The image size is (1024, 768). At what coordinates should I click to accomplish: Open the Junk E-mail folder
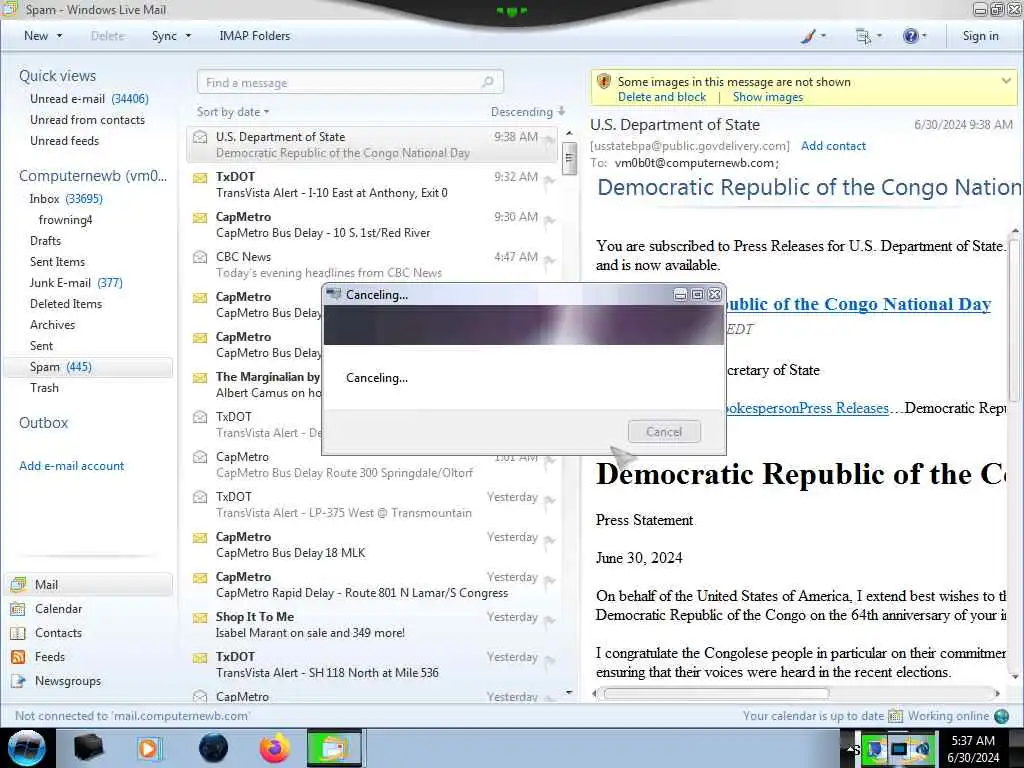coord(76,283)
